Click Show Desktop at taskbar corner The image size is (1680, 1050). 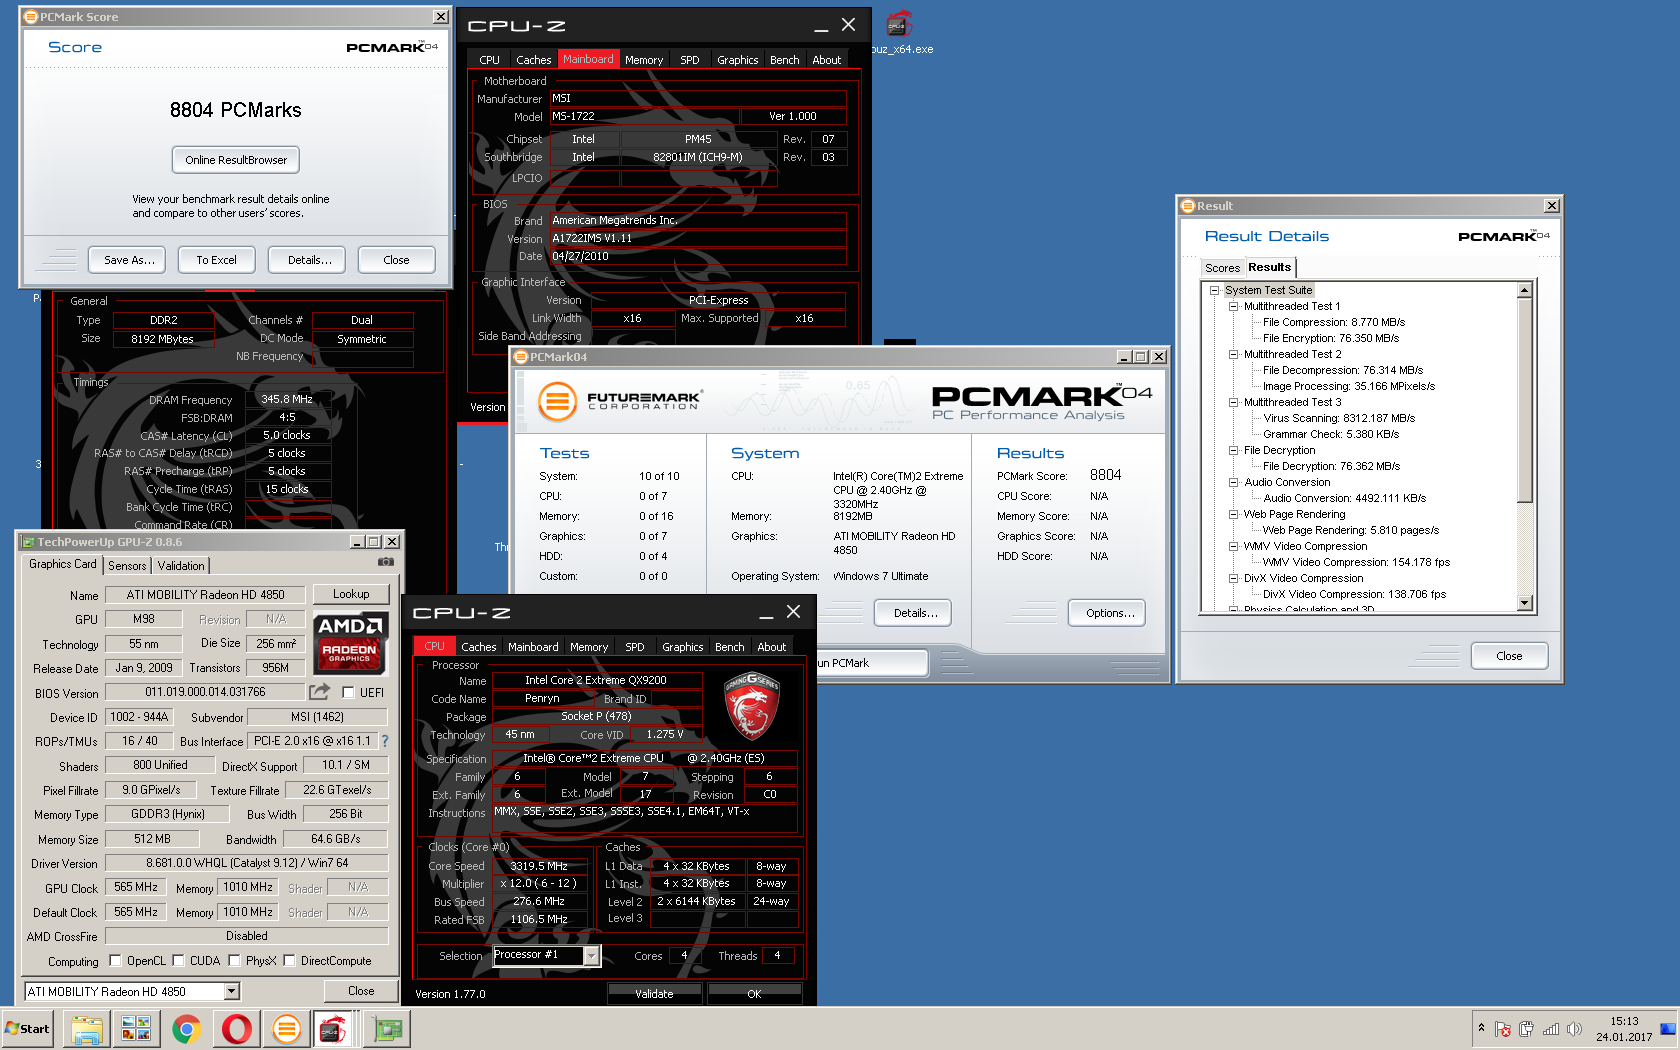1668,1029
